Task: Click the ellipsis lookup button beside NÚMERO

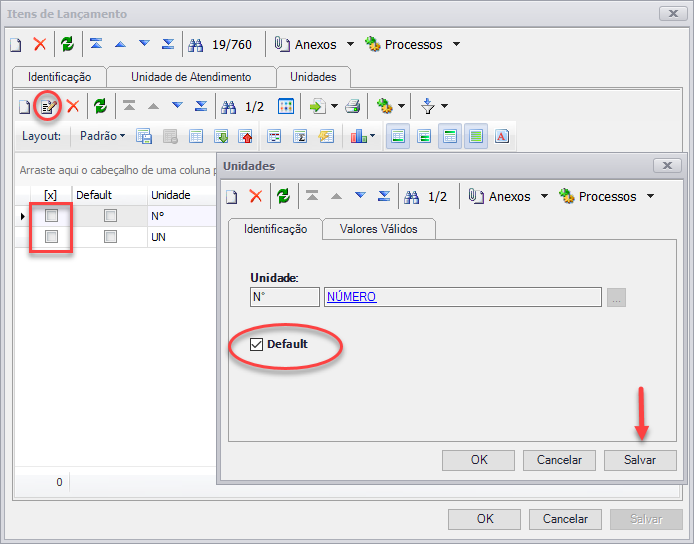Action: (616, 297)
